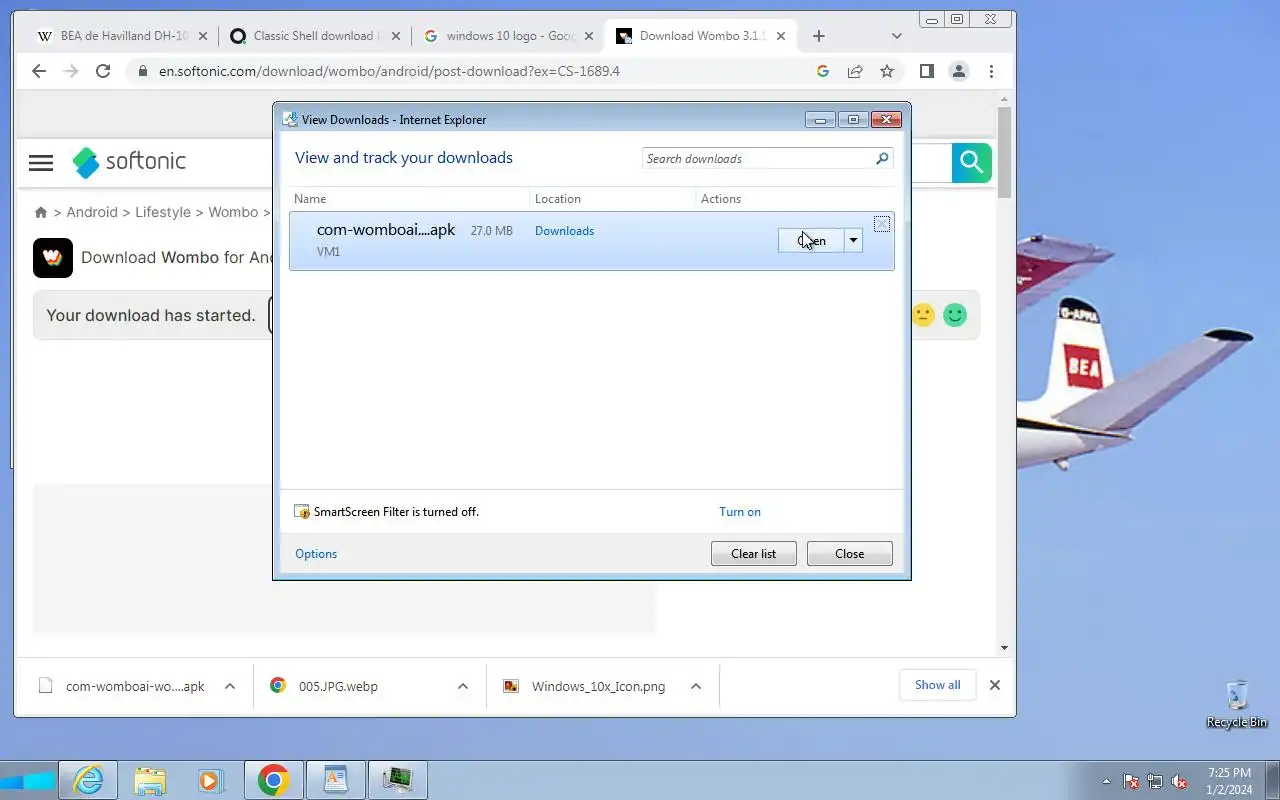Open File Explorer from taskbar
Screen dimensions: 1280x800
(x=150, y=780)
